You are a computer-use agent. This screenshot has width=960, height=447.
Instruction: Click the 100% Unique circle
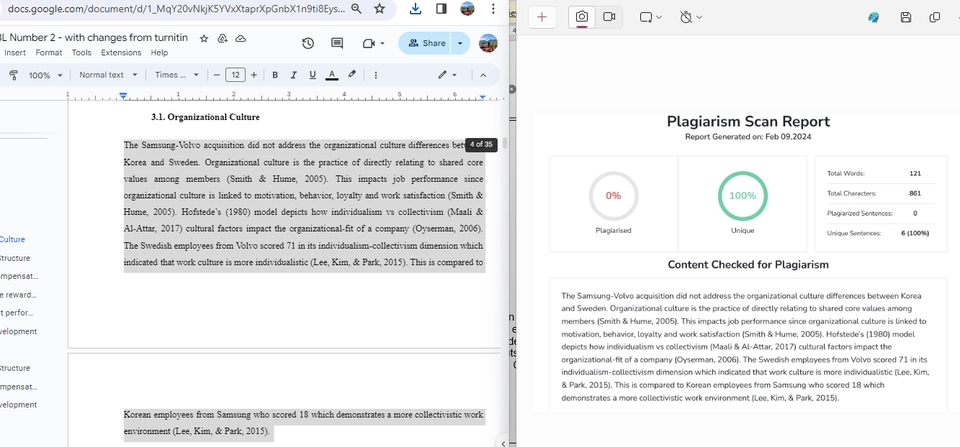coord(742,196)
